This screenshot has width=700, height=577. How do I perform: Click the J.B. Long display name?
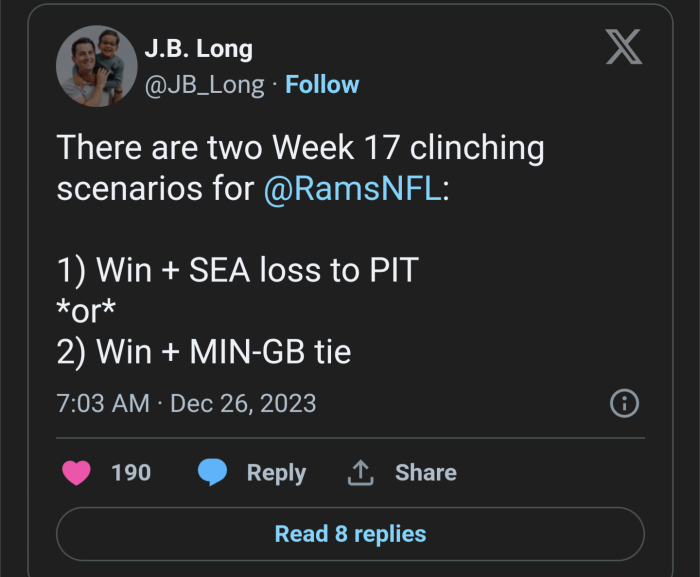(198, 48)
